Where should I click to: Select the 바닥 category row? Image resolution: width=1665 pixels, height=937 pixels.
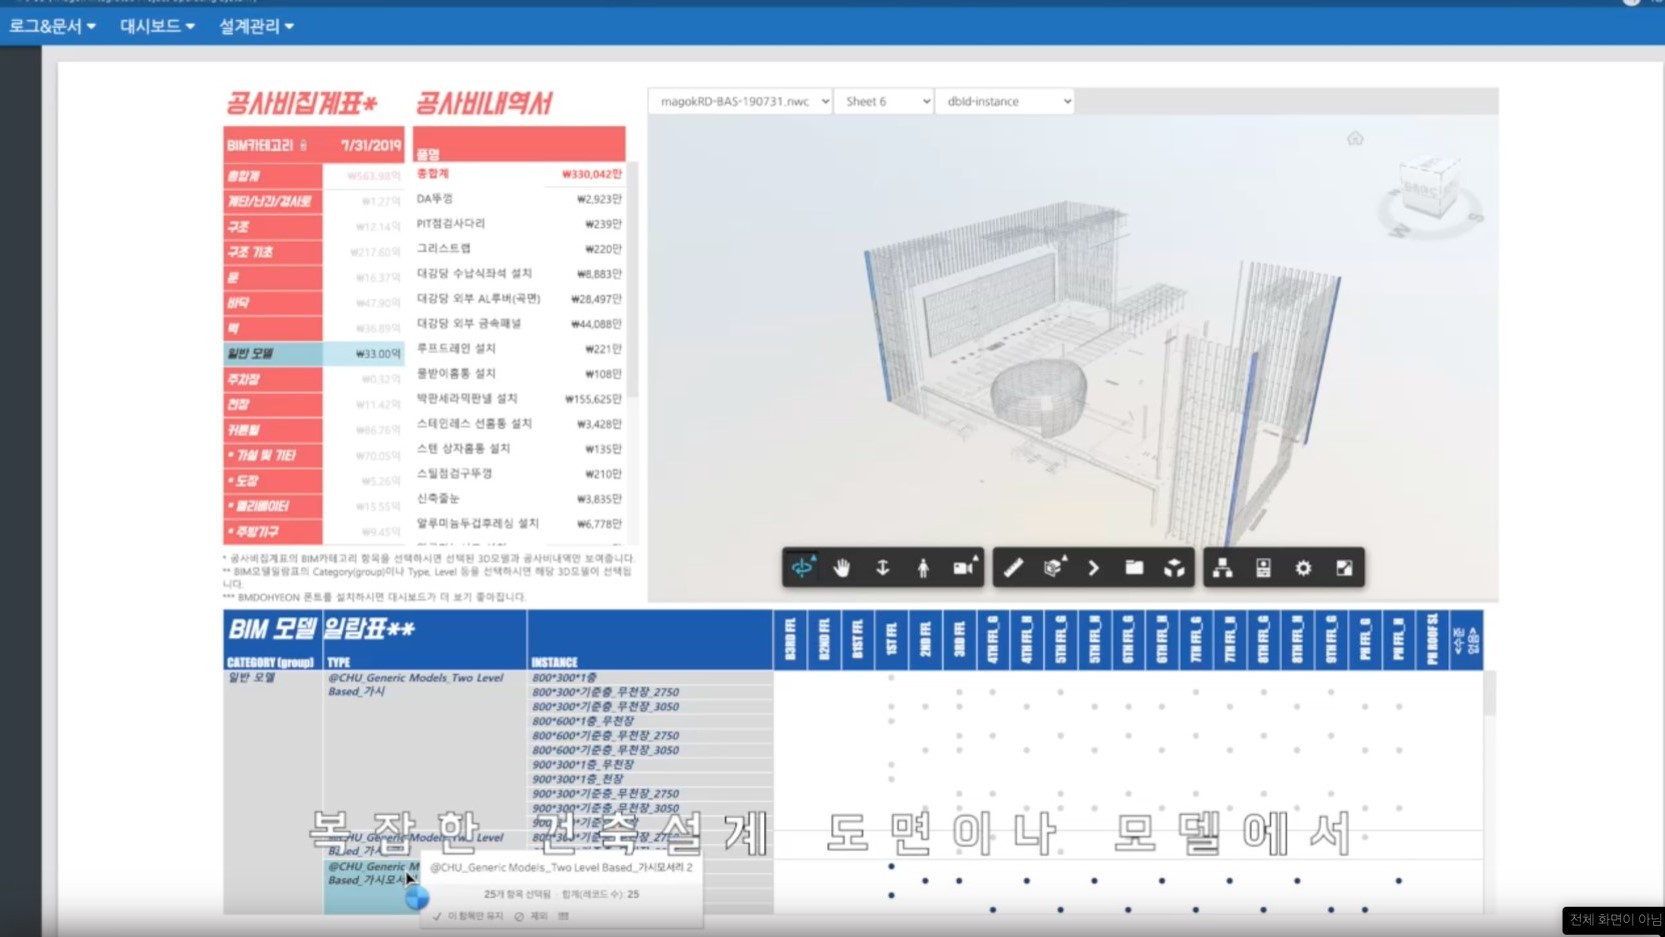coord(313,303)
